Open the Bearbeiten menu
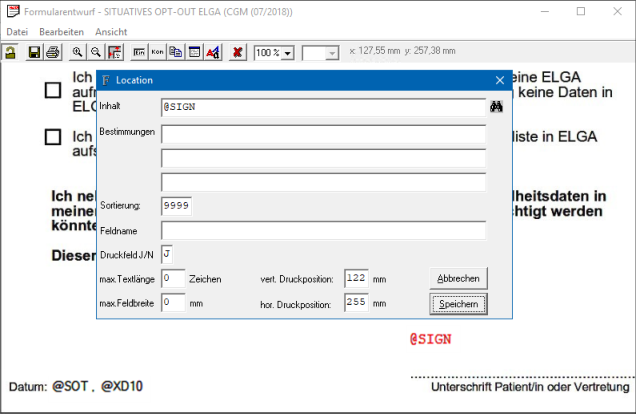Image resolution: width=636 pixels, height=414 pixels. [x=61, y=32]
